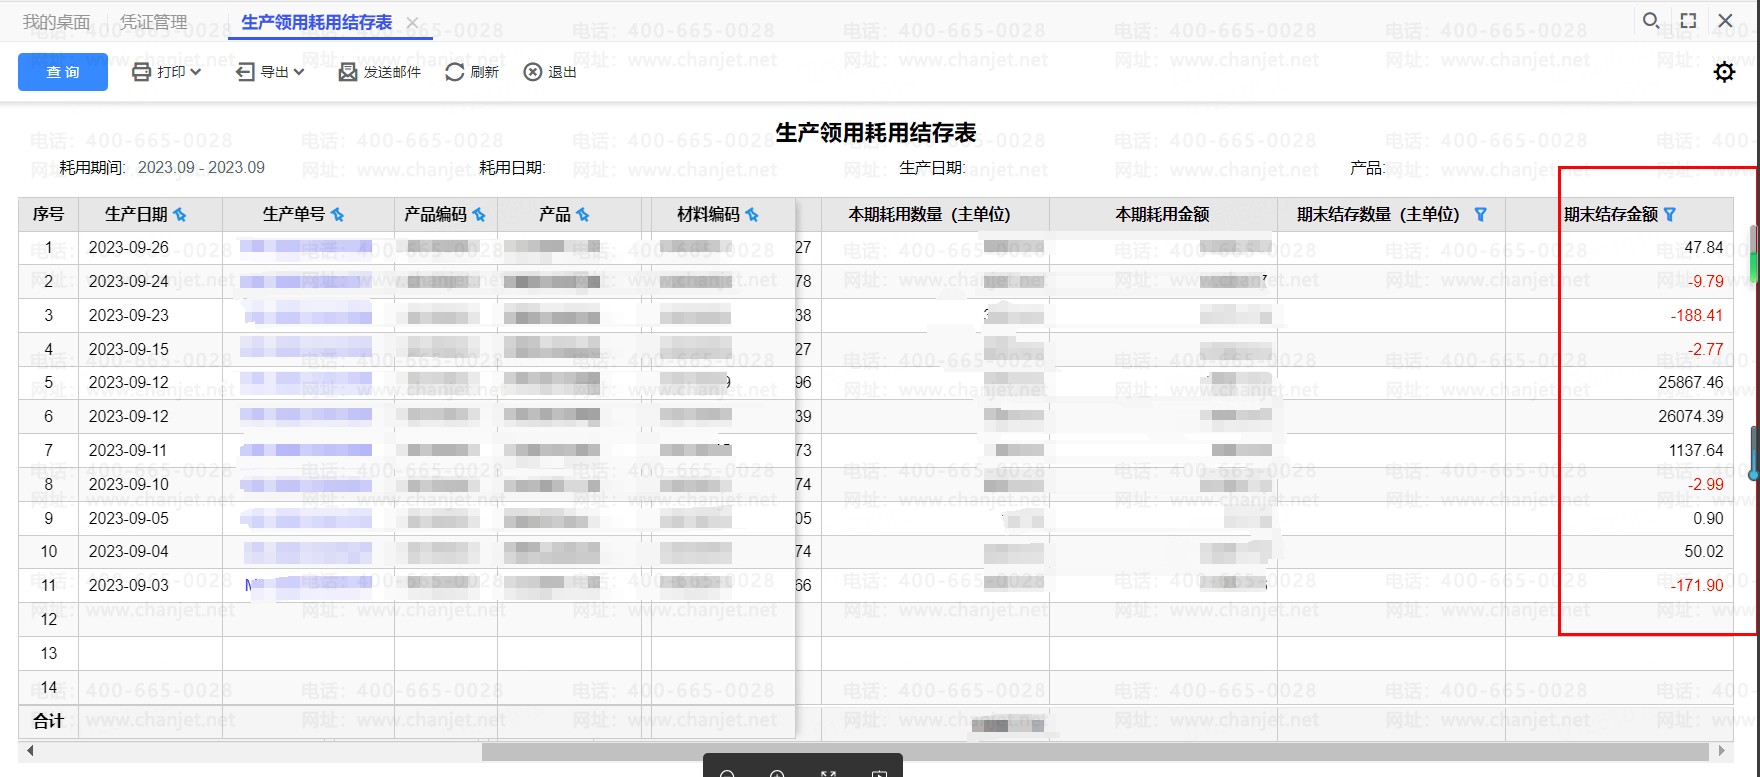Toggle the pin on 产品编码 column
Image resolution: width=1760 pixels, height=777 pixels.
click(x=479, y=215)
